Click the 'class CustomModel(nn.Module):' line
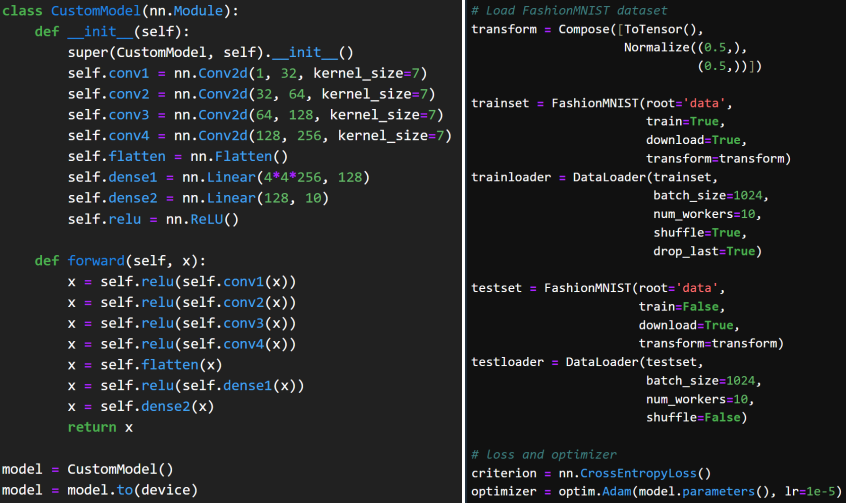 pos(120,11)
